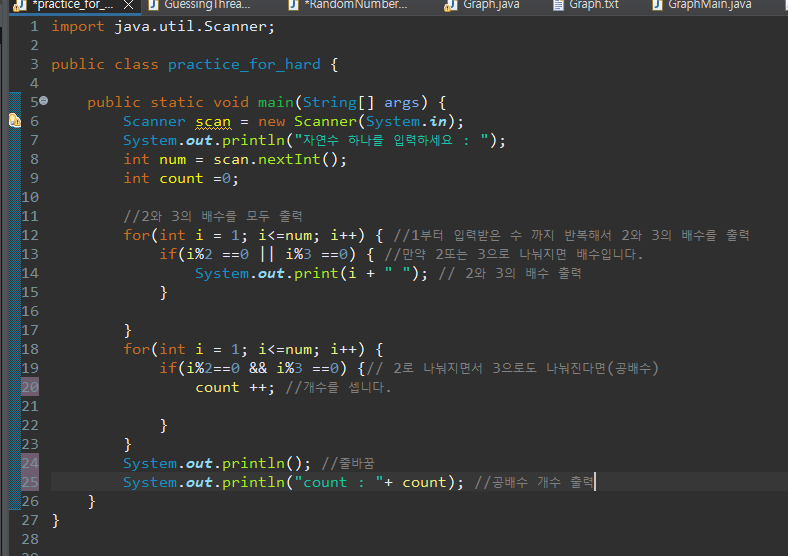Click the 'main' method name

coord(275,103)
